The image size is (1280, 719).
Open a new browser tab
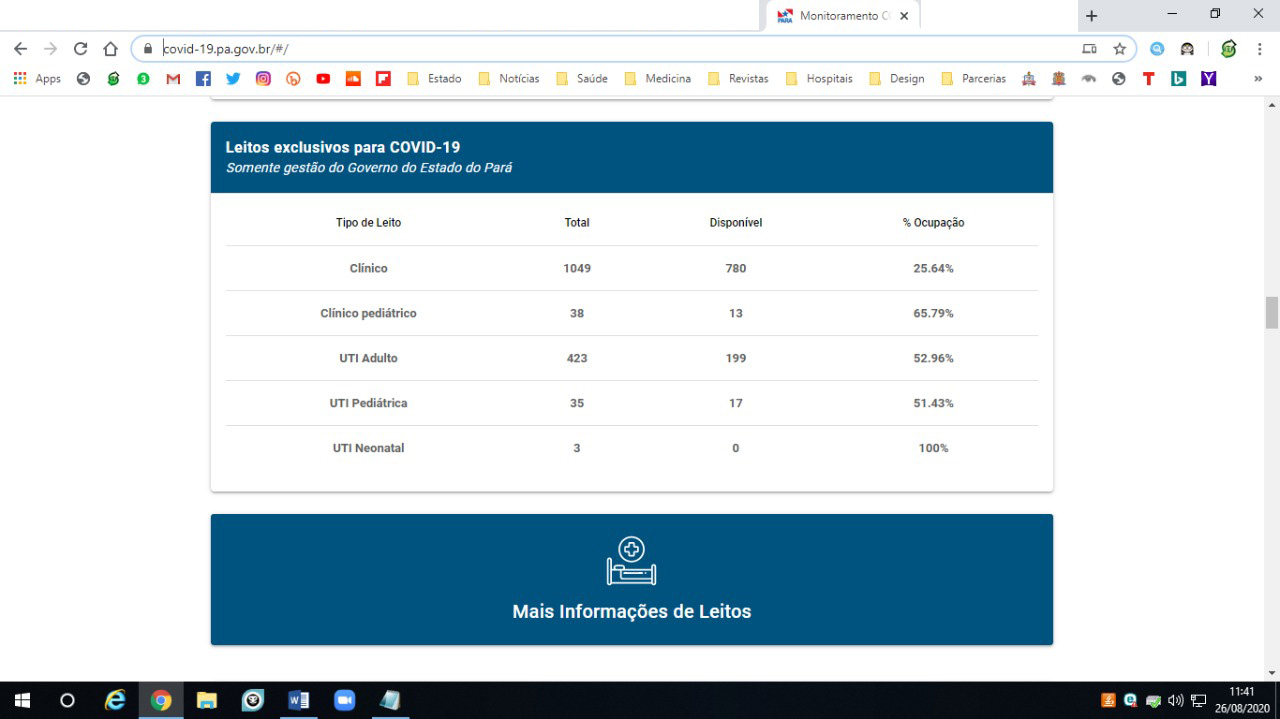tap(1091, 16)
